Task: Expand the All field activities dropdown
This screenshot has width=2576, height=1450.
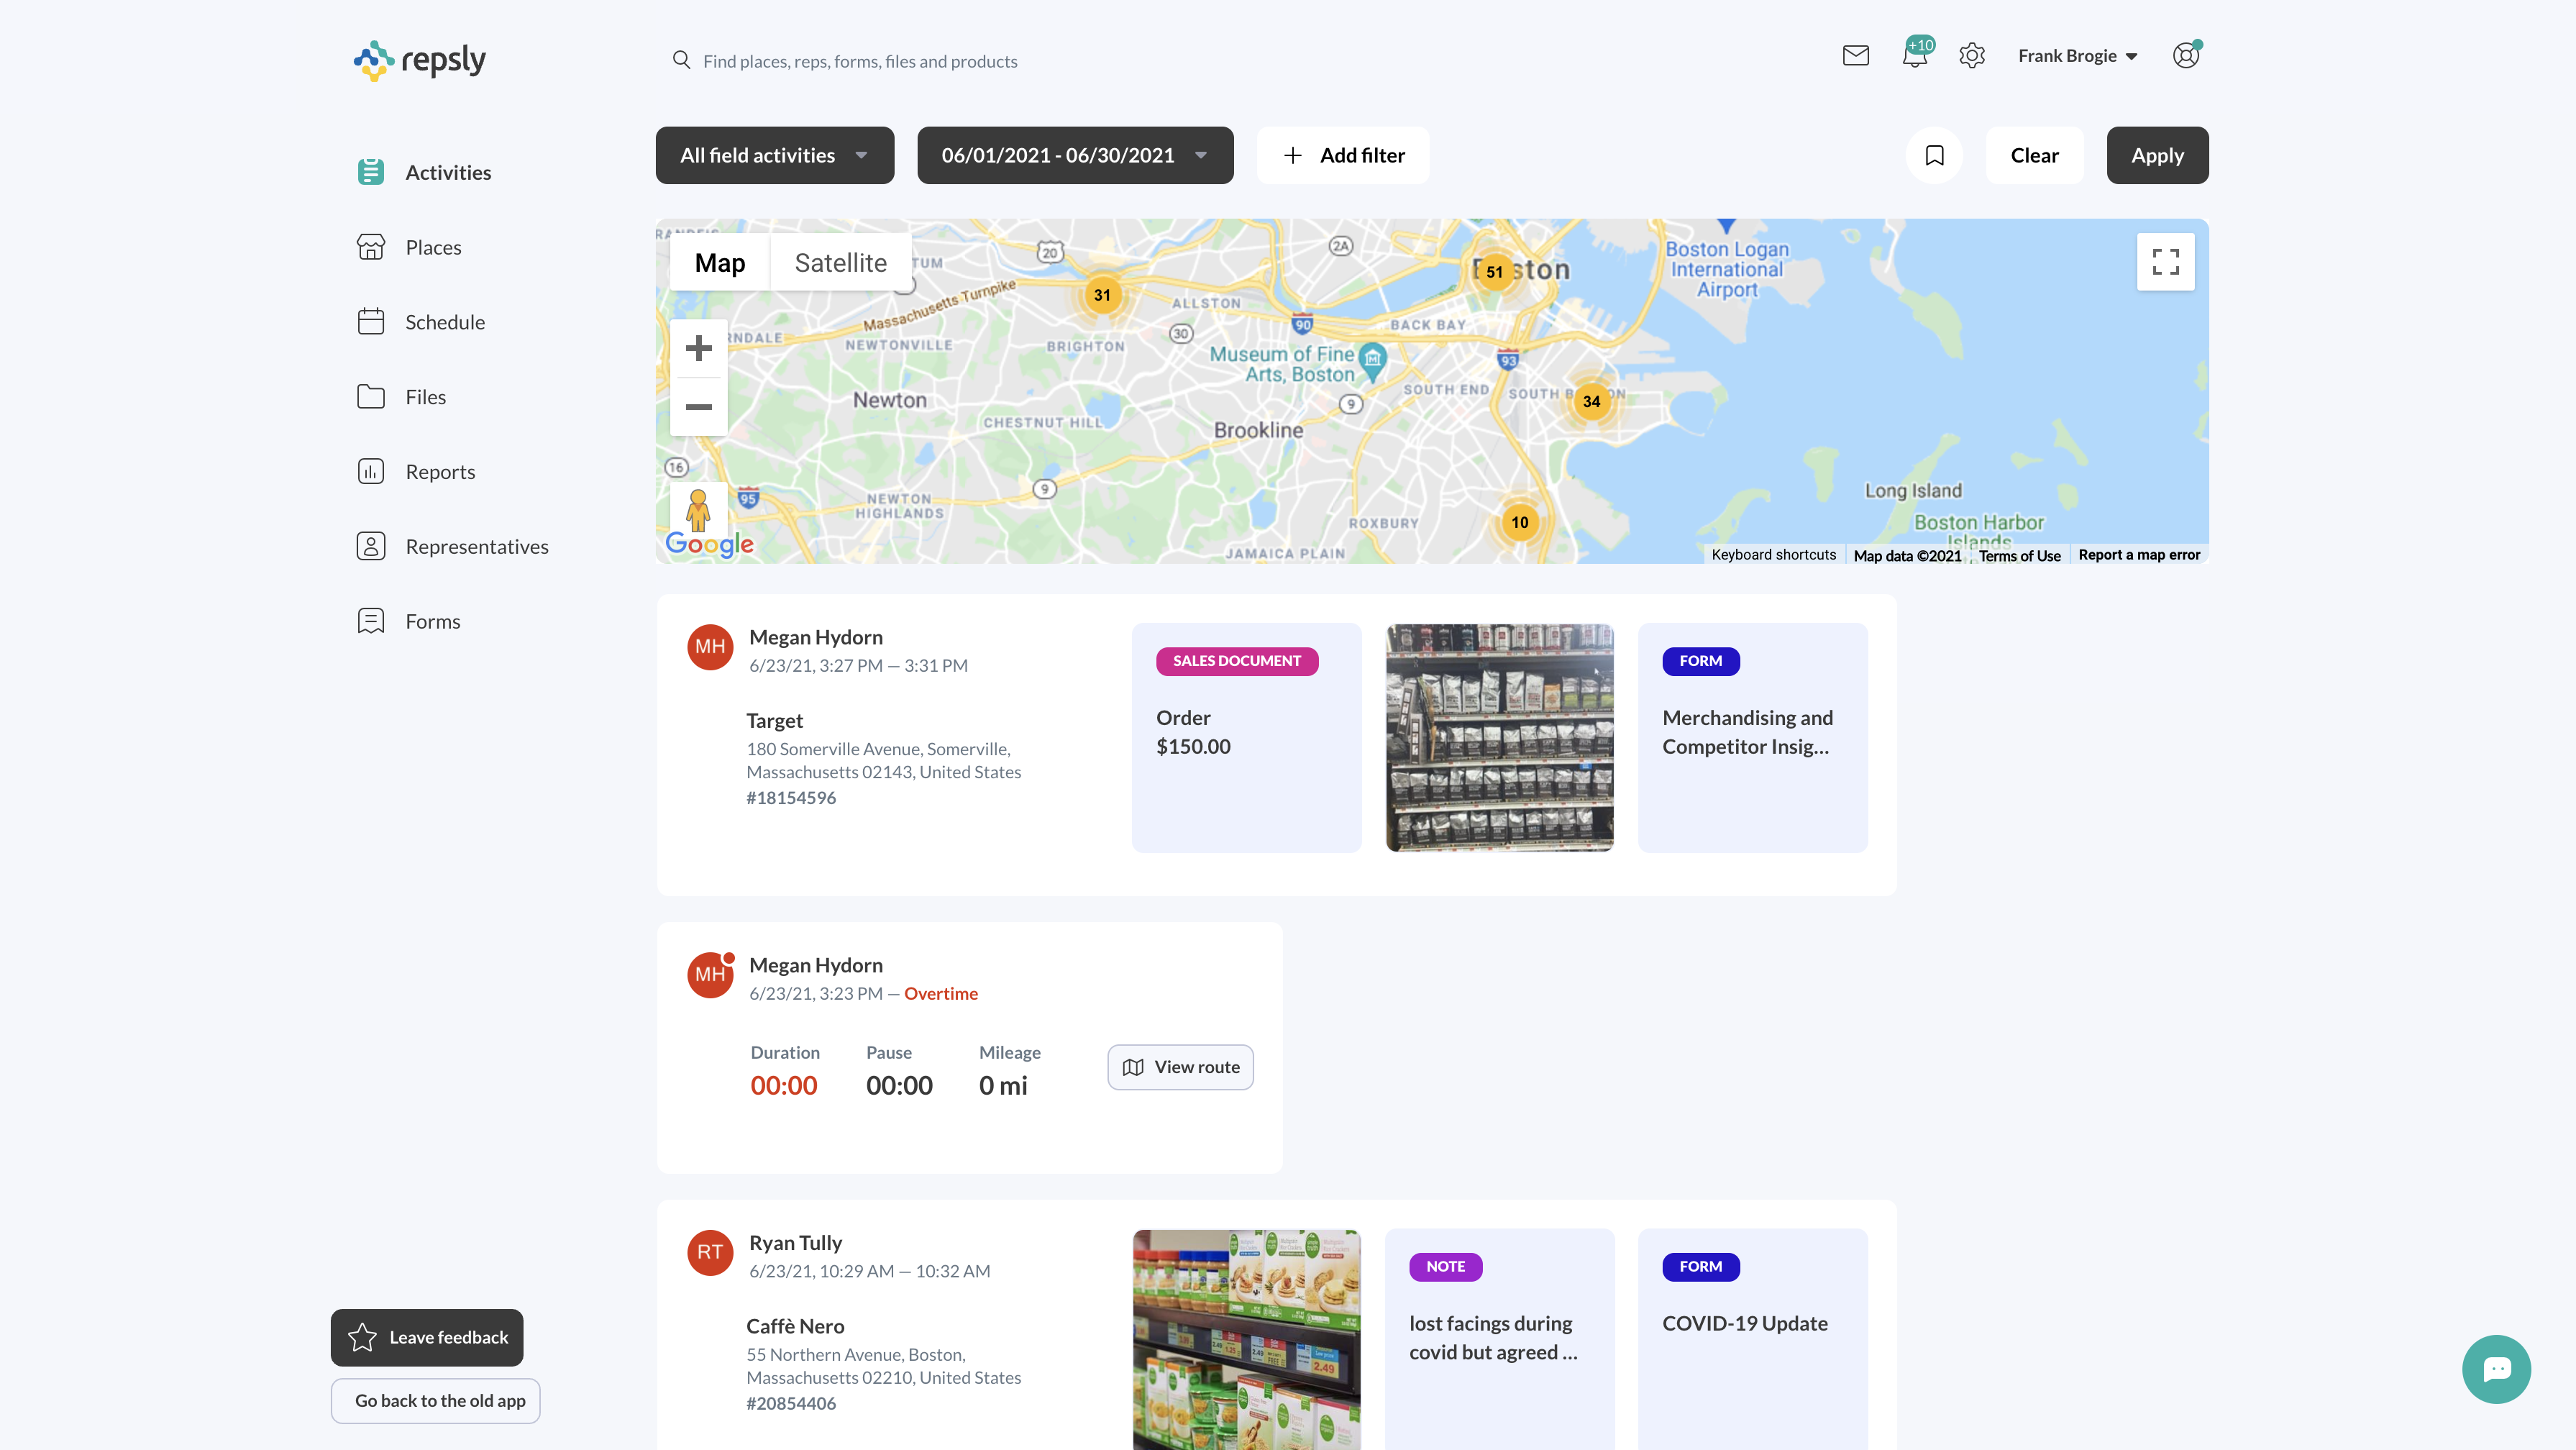Action: (774, 156)
